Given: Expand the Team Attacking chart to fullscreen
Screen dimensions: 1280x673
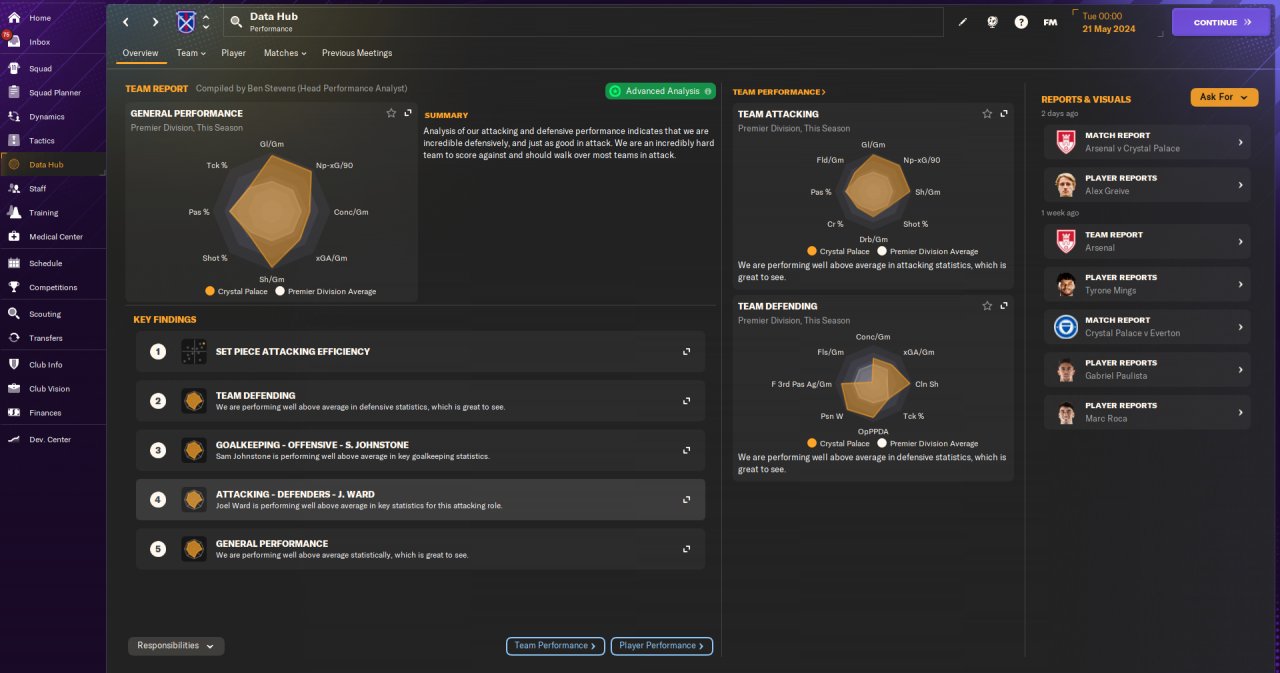Looking at the screenshot, I should [1004, 114].
